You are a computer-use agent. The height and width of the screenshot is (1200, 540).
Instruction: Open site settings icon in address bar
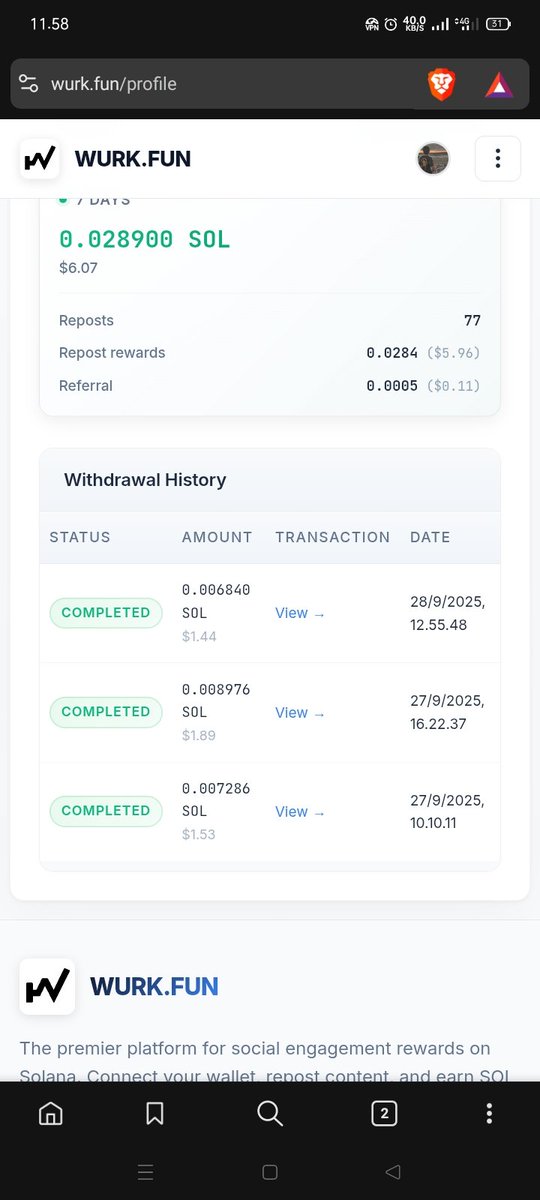[x=28, y=84]
